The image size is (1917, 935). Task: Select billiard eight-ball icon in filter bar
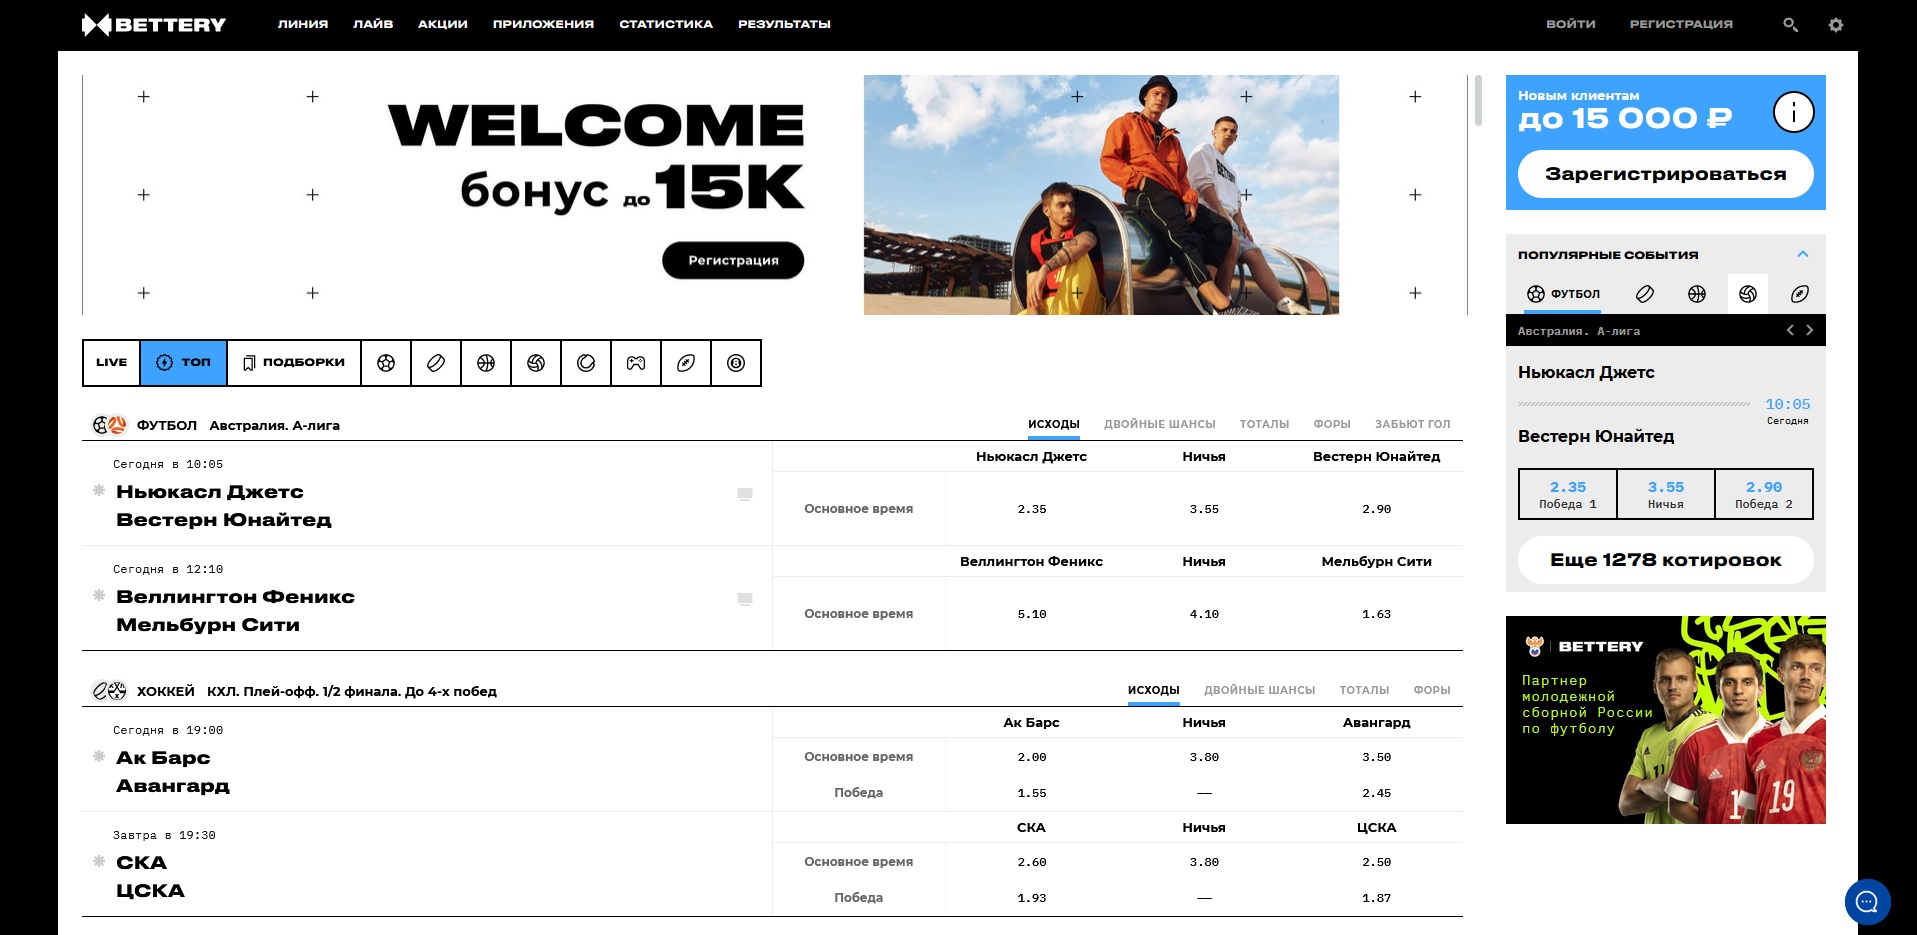[736, 363]
